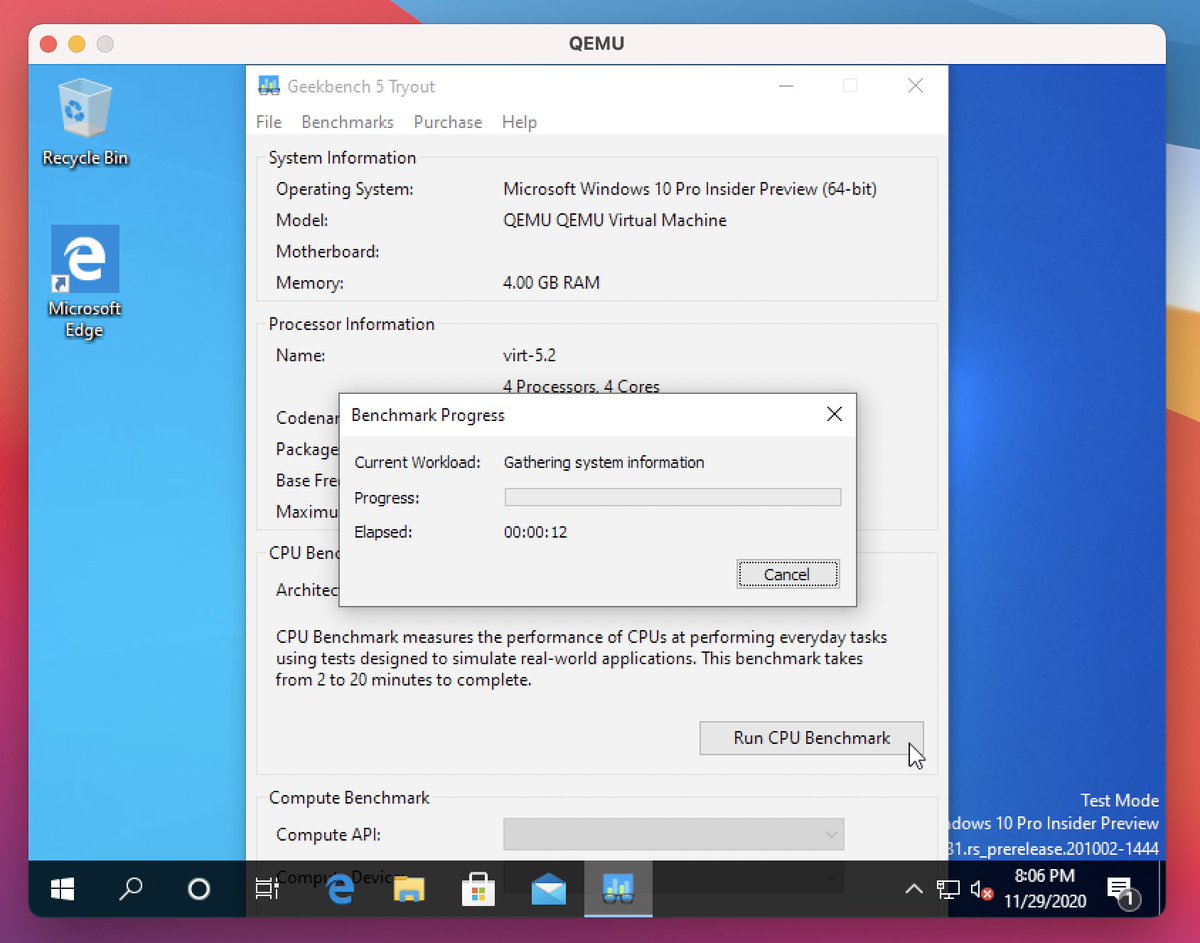This screenshot has width=1200, height=943.
Task: Click the 'Test Mode' desktop text
Action: click(x=1120, y=801)
